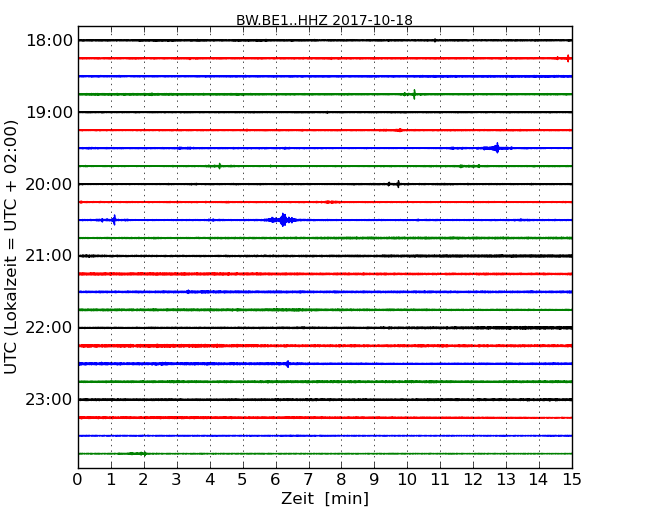
Task: Click x-axis tick label 5
Action: [x=243, y=479]
